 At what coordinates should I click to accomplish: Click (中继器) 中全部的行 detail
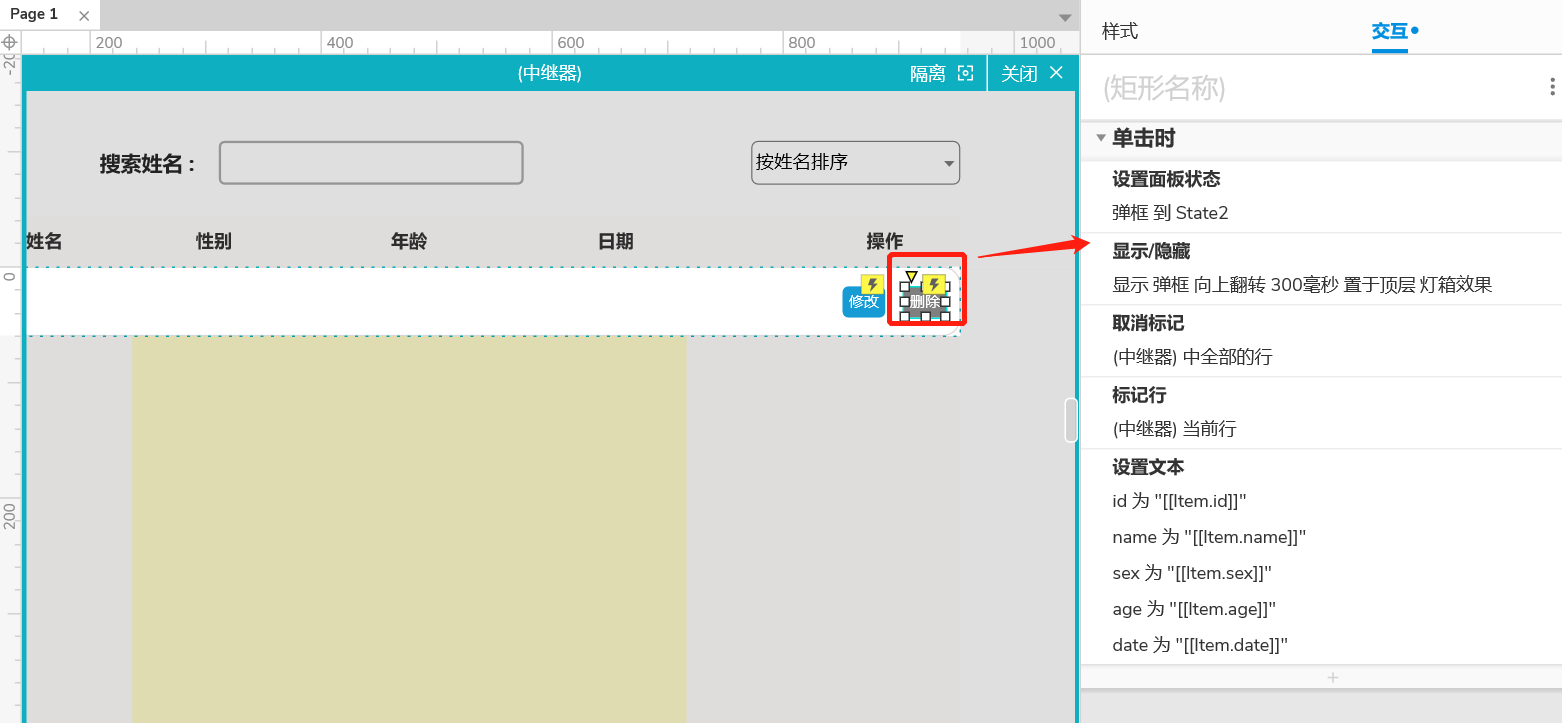click(1192, 357)
